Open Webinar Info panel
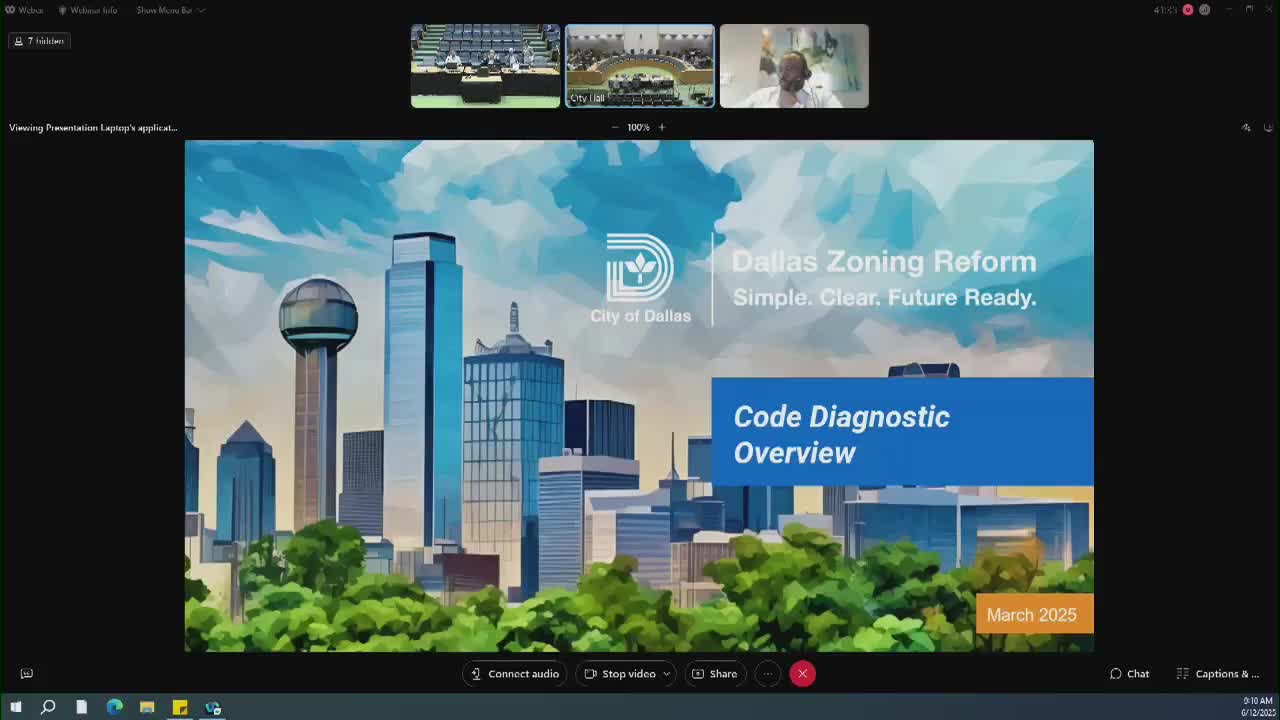Image resolution: width=1280 pixels, height=720 pixels. coord(87,10)
